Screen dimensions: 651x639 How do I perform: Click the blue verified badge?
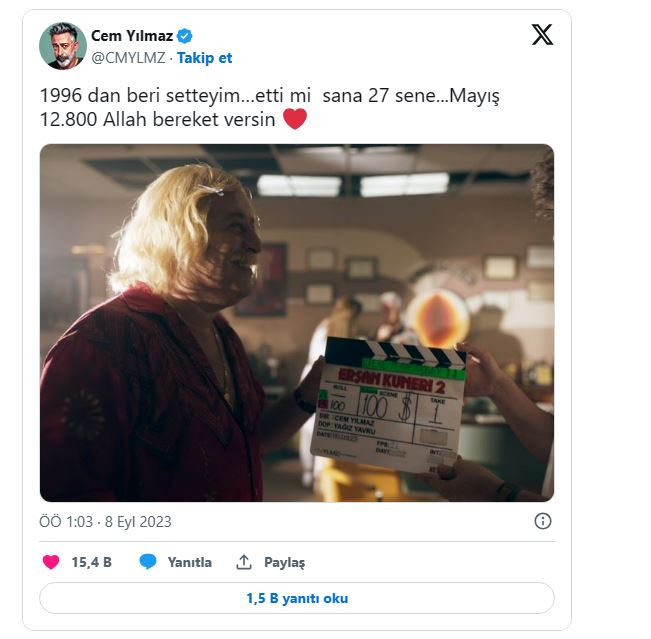pyautogui.click(x=185, y=36)
